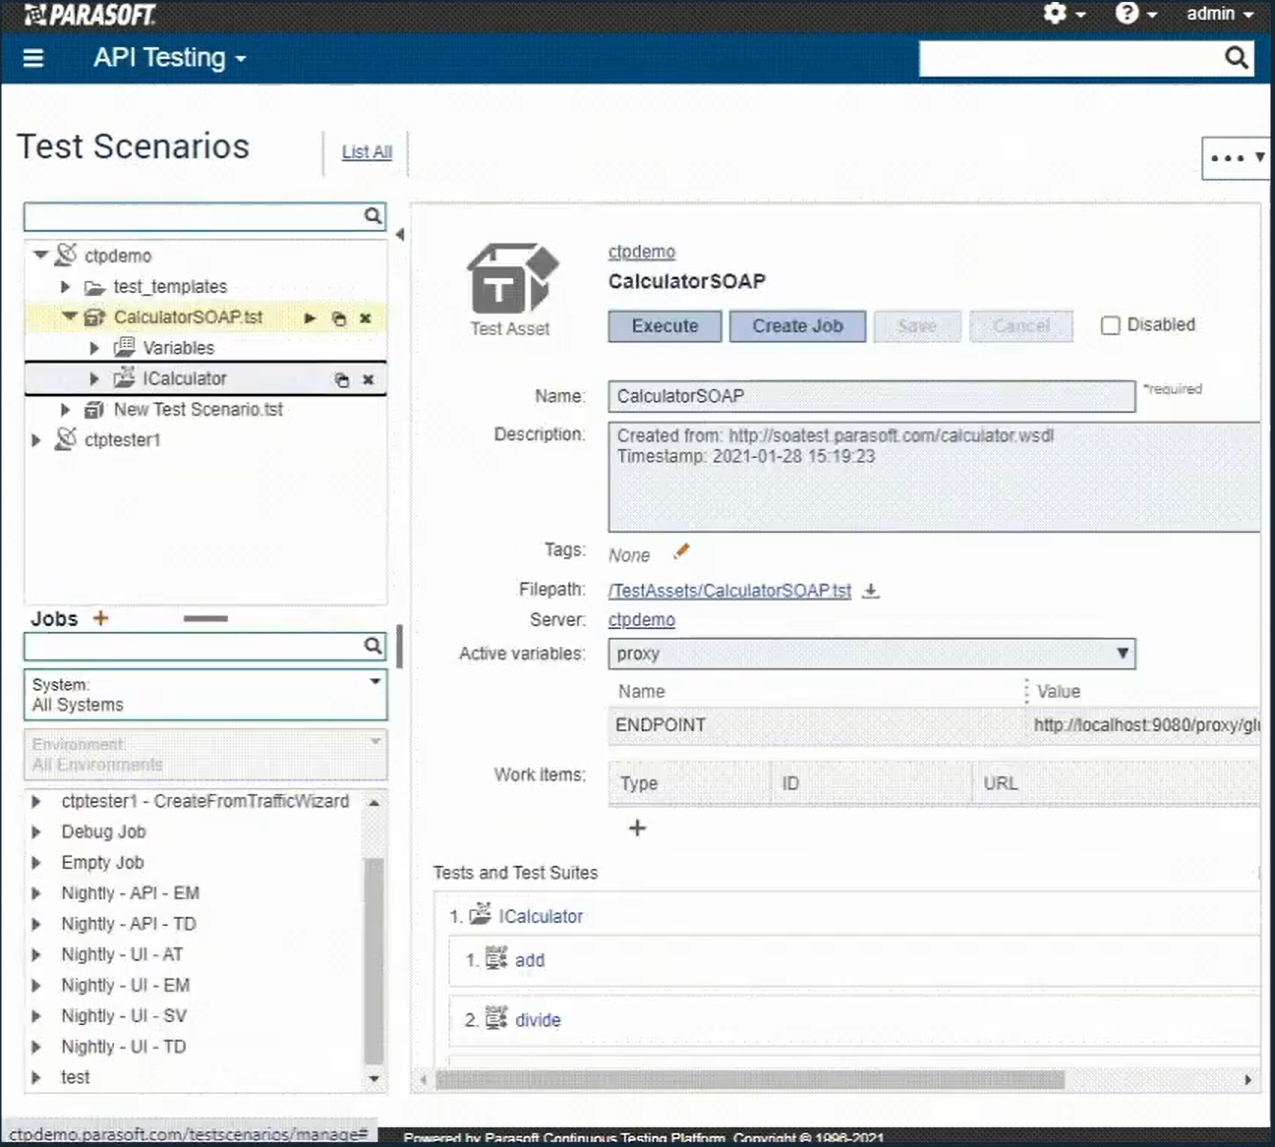This screenshot has height=1147, width=1275.
Task: Click the horizontal scrollbar right arrow
Action: [x=1248, y=1080]
